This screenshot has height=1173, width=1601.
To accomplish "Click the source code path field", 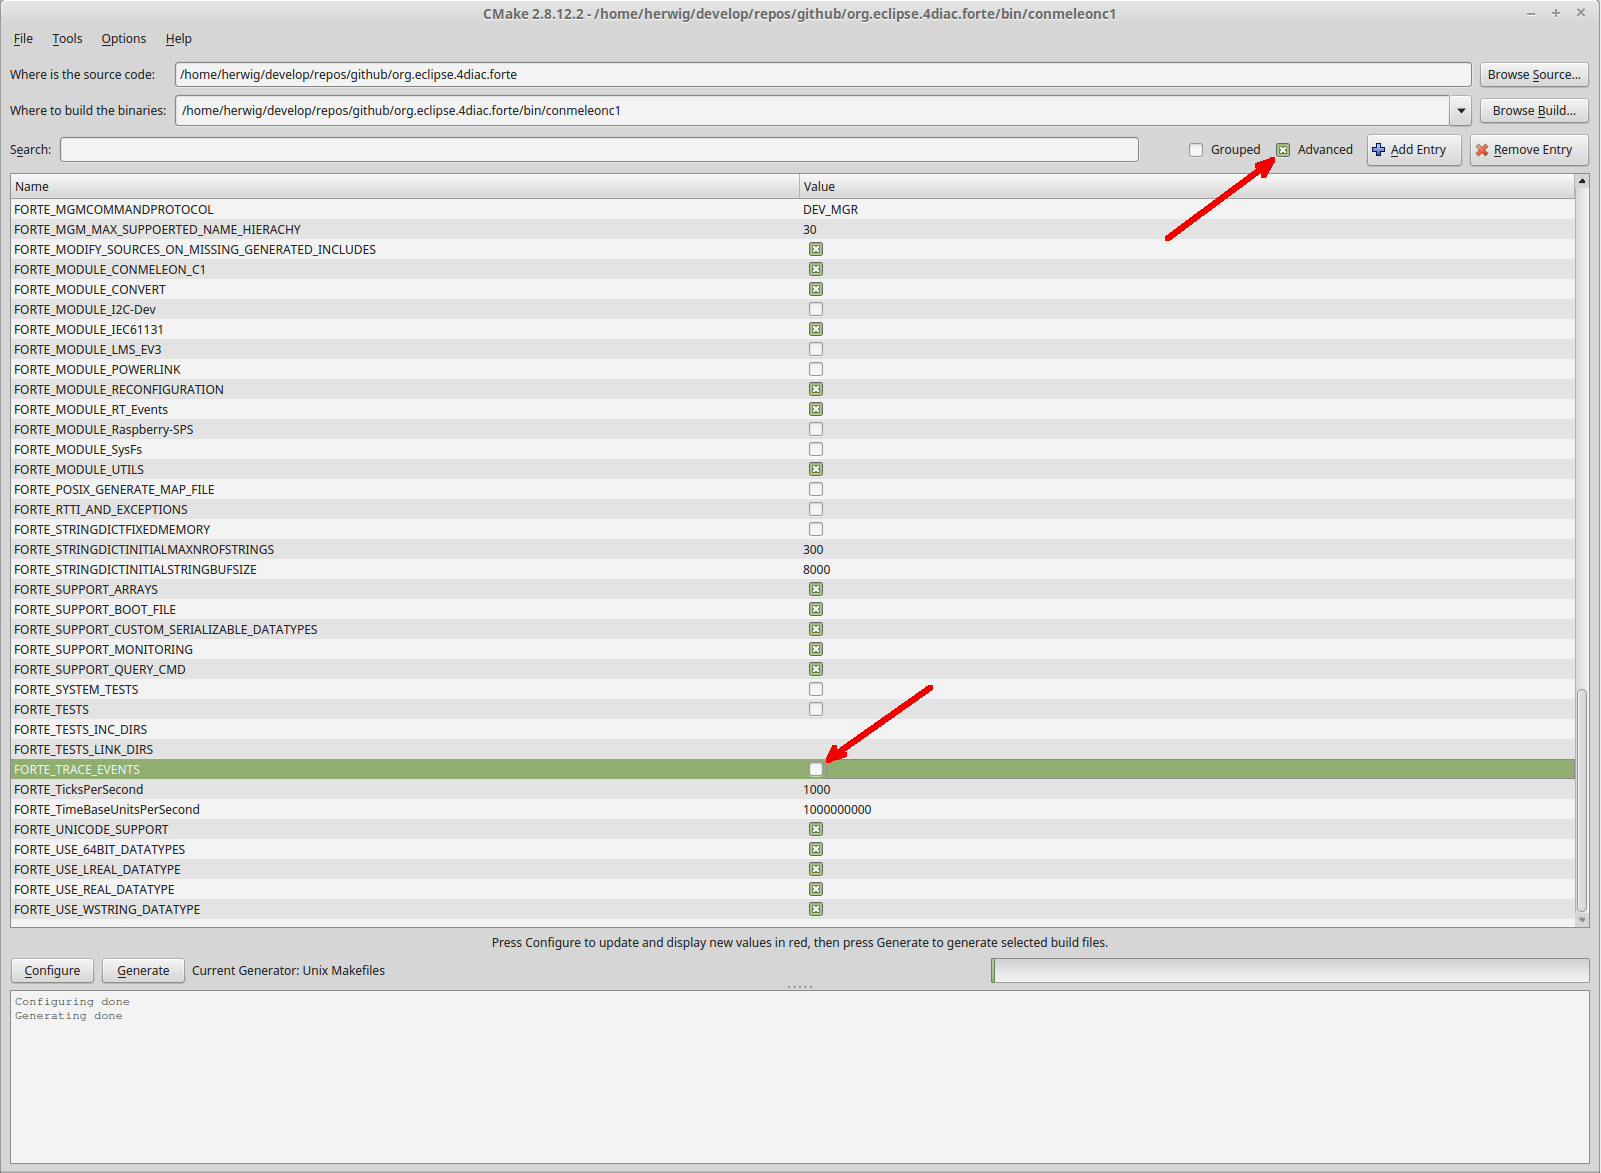I will point(823,75).
